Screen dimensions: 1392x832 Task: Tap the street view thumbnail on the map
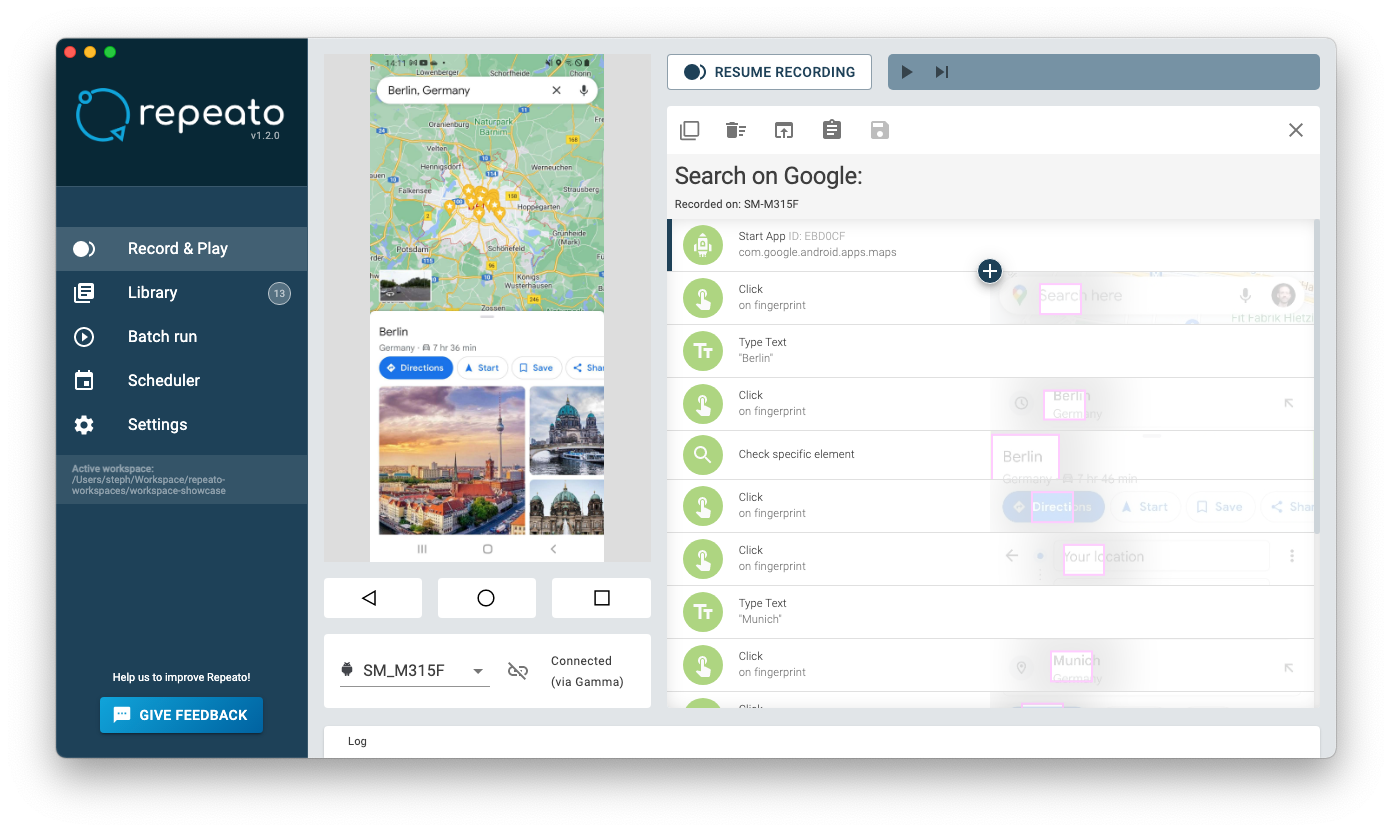(x=405, y=285)
